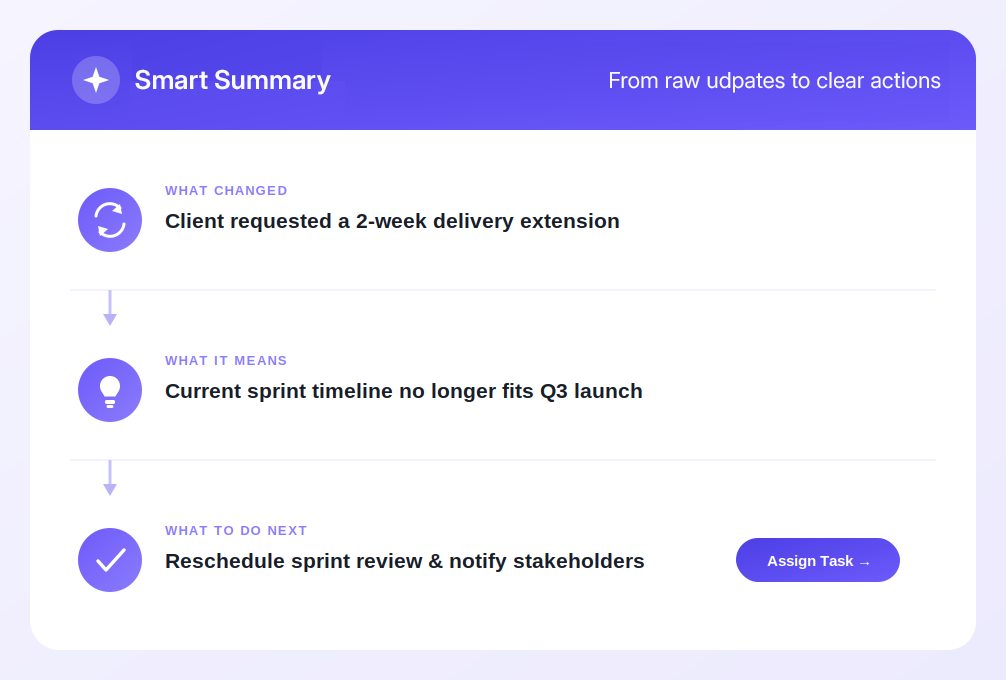1006x680 pixels.
Task: Click the down arrow below What It Means
Action: pos(110,478)
